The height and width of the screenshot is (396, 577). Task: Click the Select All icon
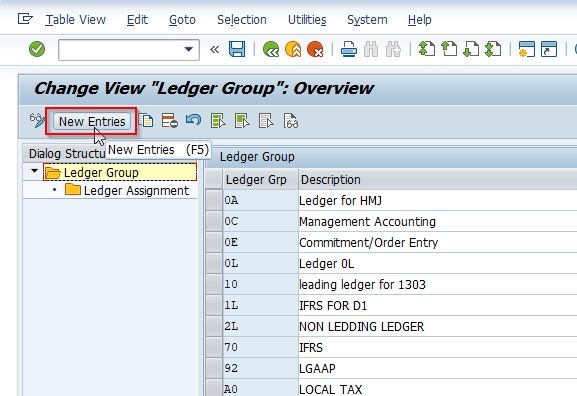pyautogui.click(x=218, y=121)
